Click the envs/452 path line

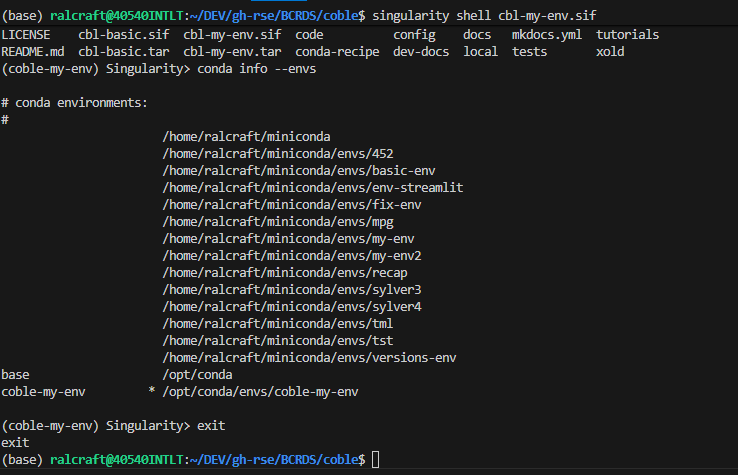click(x=278, y=153)
